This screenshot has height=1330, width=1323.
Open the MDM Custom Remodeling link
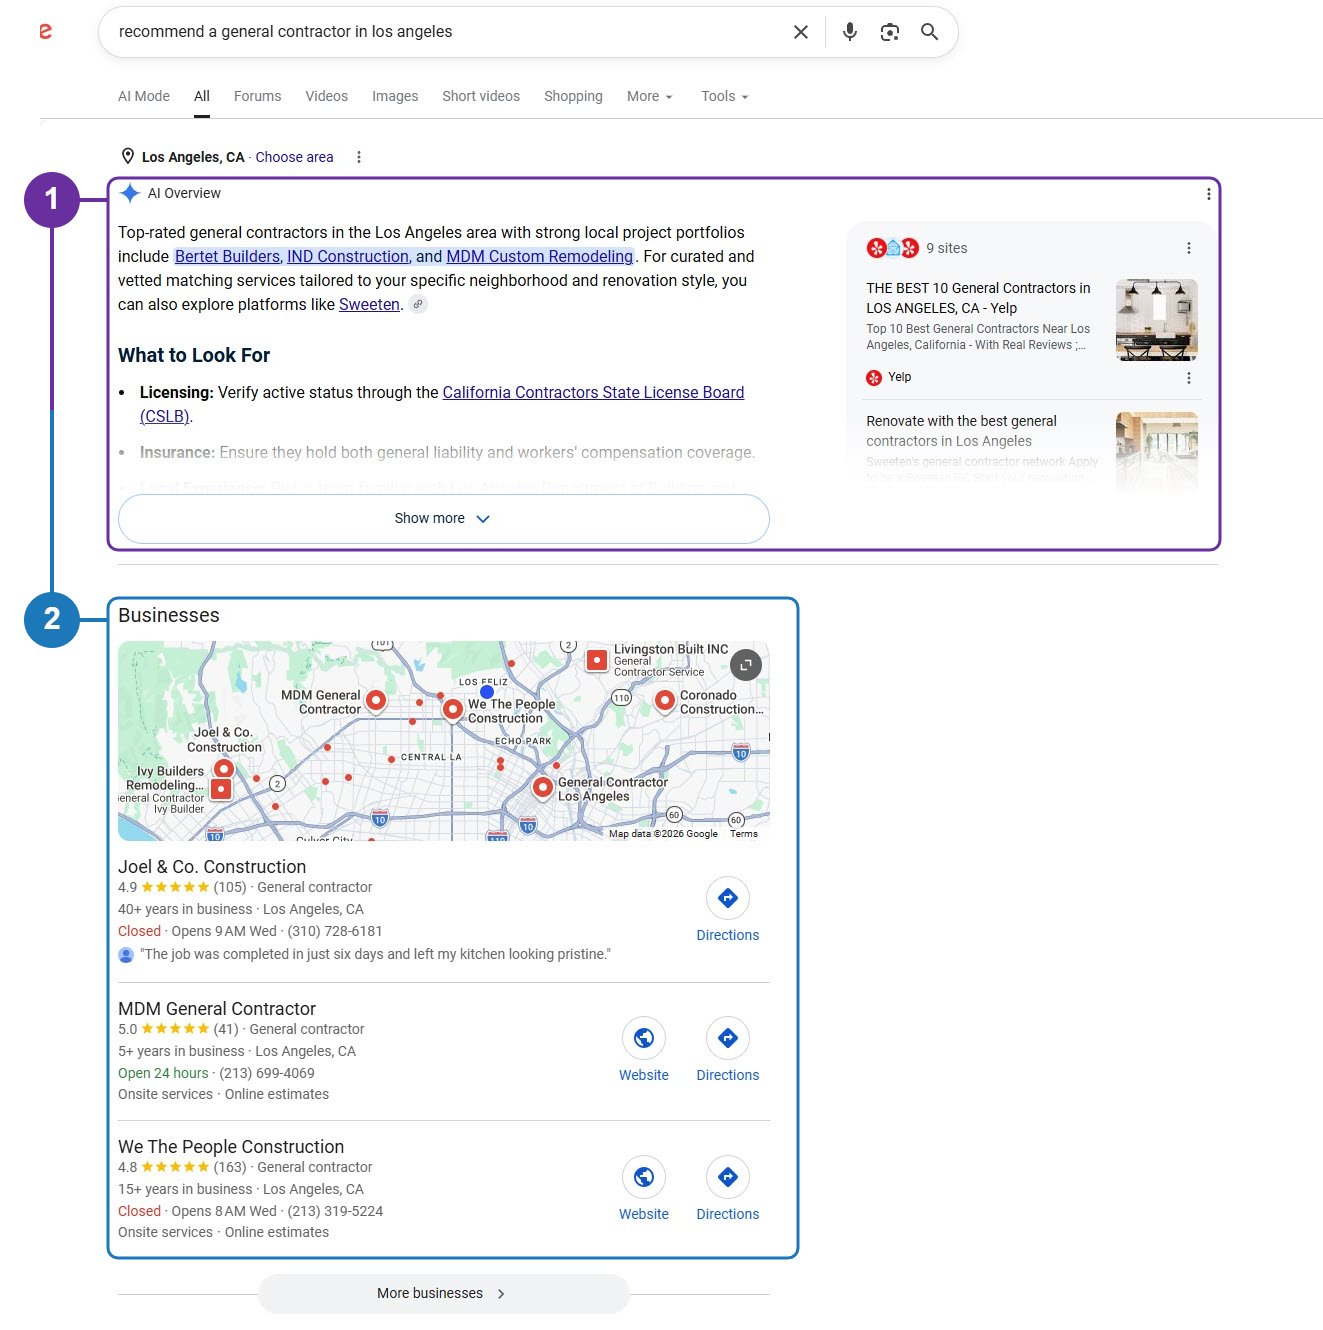[540, 256]
